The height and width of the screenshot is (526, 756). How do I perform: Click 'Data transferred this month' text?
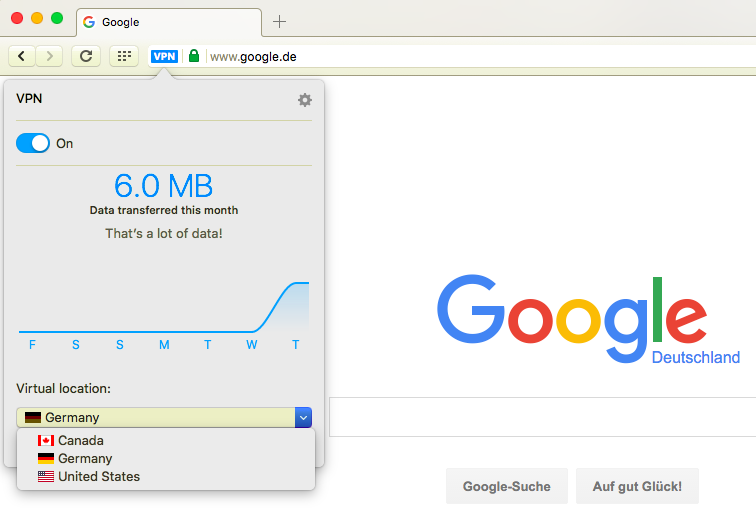(164, 210)
